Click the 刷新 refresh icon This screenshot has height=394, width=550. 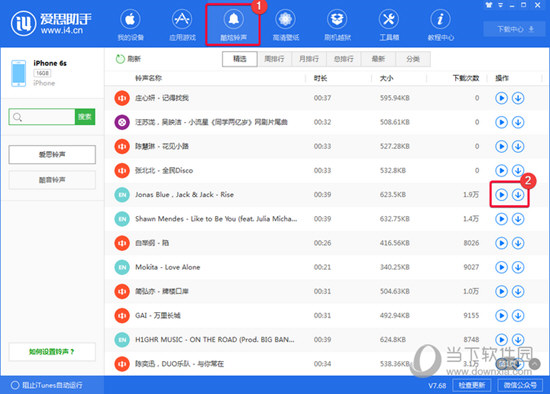click(120, 59)
